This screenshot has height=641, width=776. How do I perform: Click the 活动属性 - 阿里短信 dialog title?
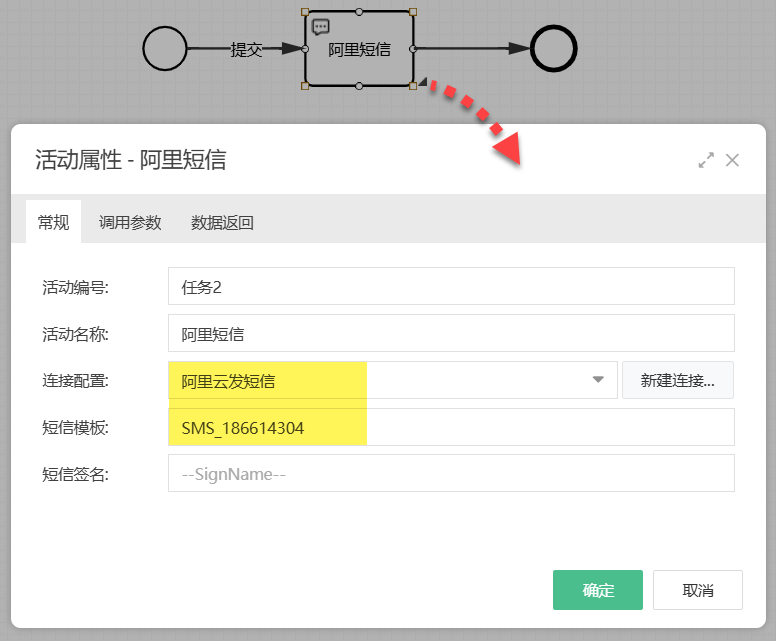[131, 160]
